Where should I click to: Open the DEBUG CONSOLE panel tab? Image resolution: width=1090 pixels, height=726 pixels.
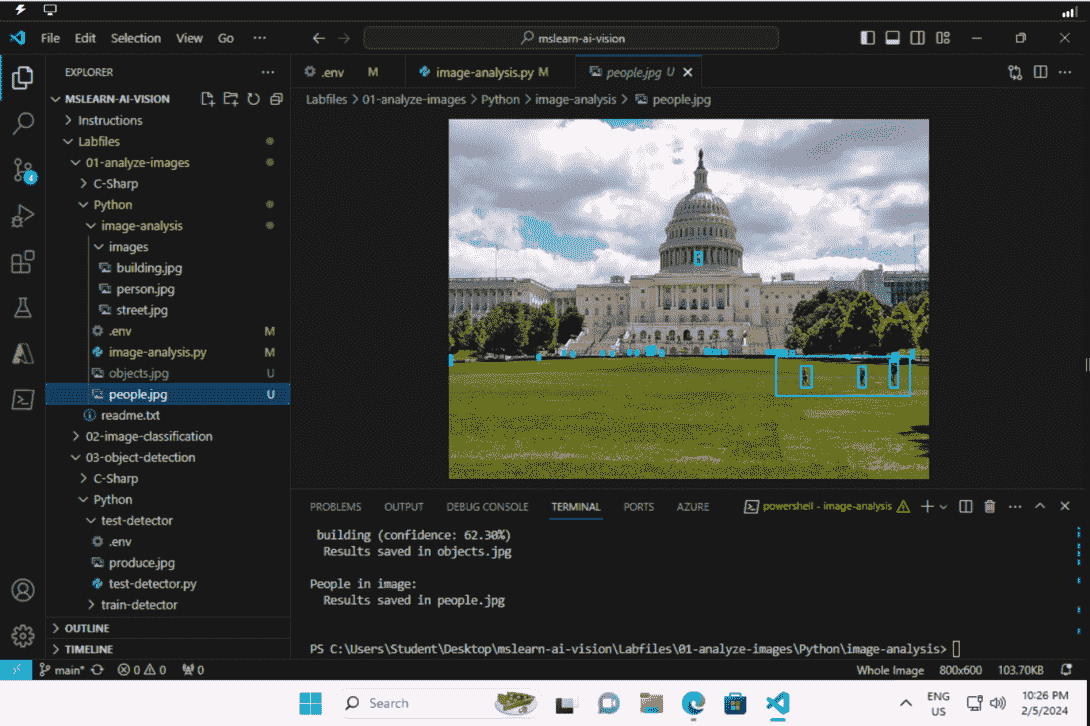click(x=487, y=506)
